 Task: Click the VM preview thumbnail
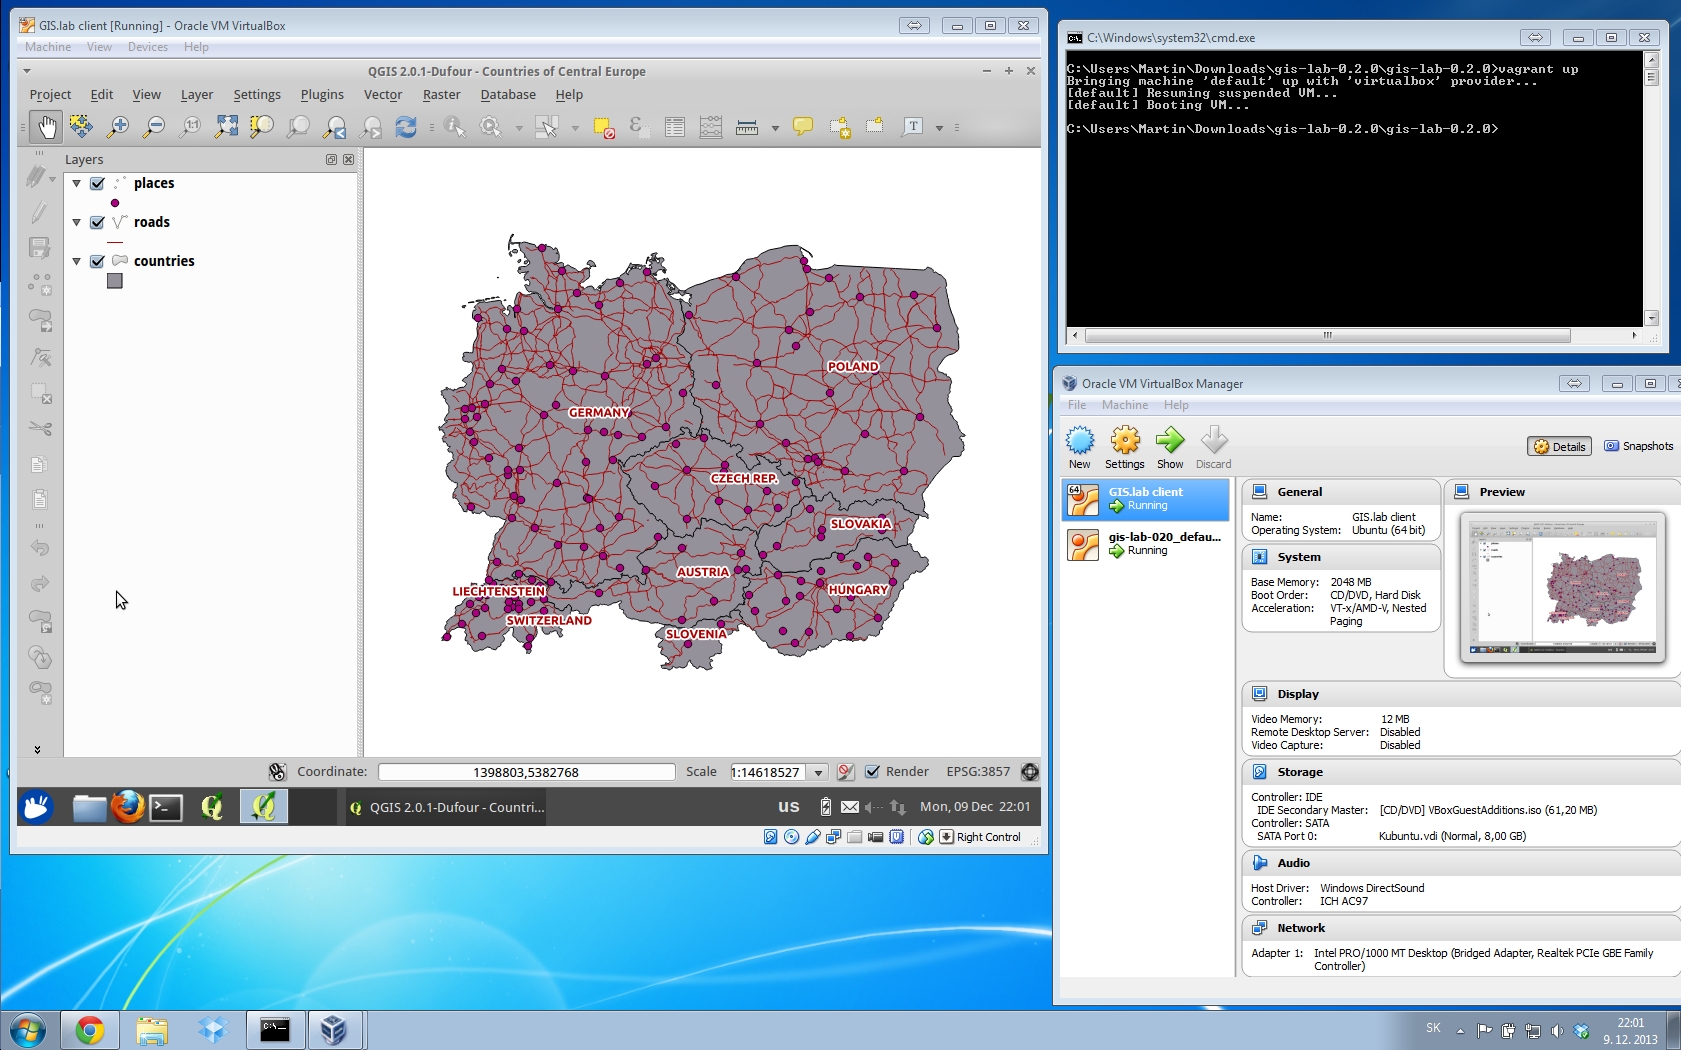(x=1562, y=587)
